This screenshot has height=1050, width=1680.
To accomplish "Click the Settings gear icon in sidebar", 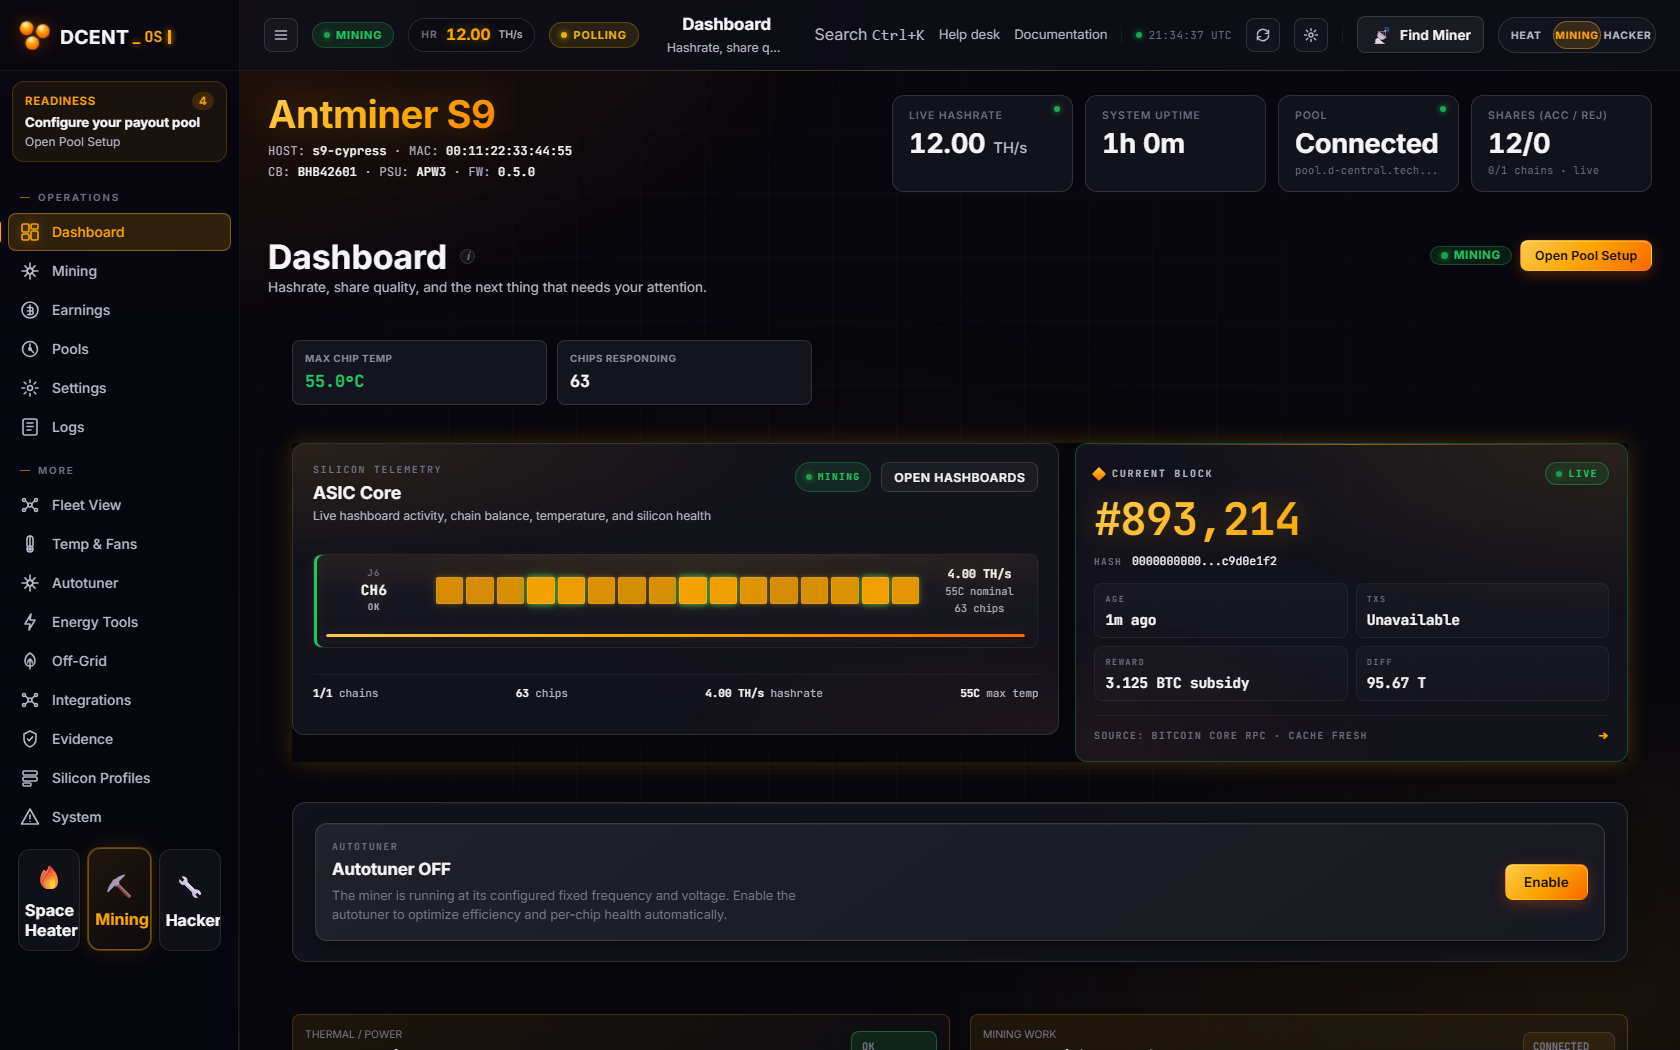I will (30, 388).
